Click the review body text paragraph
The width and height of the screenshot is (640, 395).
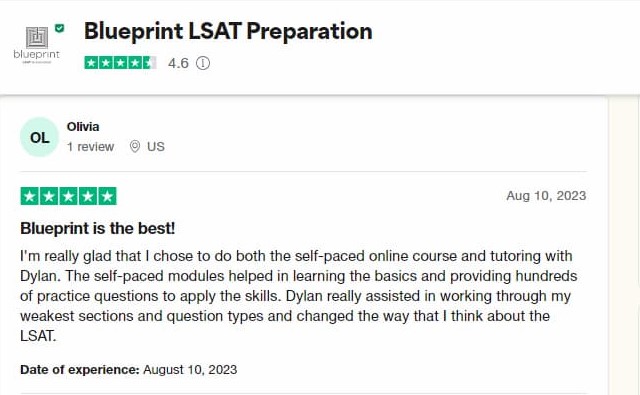tap(298, 296)
